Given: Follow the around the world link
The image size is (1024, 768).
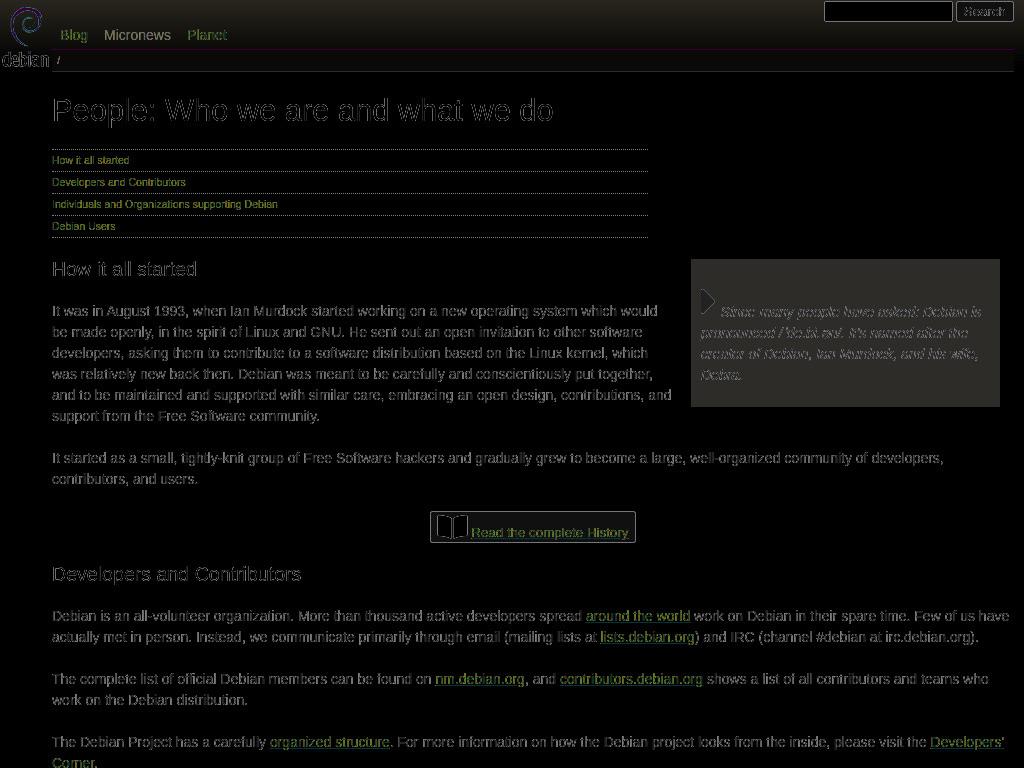Looking at the screenshot, I should pyautogui.click(x=637, y=616).
